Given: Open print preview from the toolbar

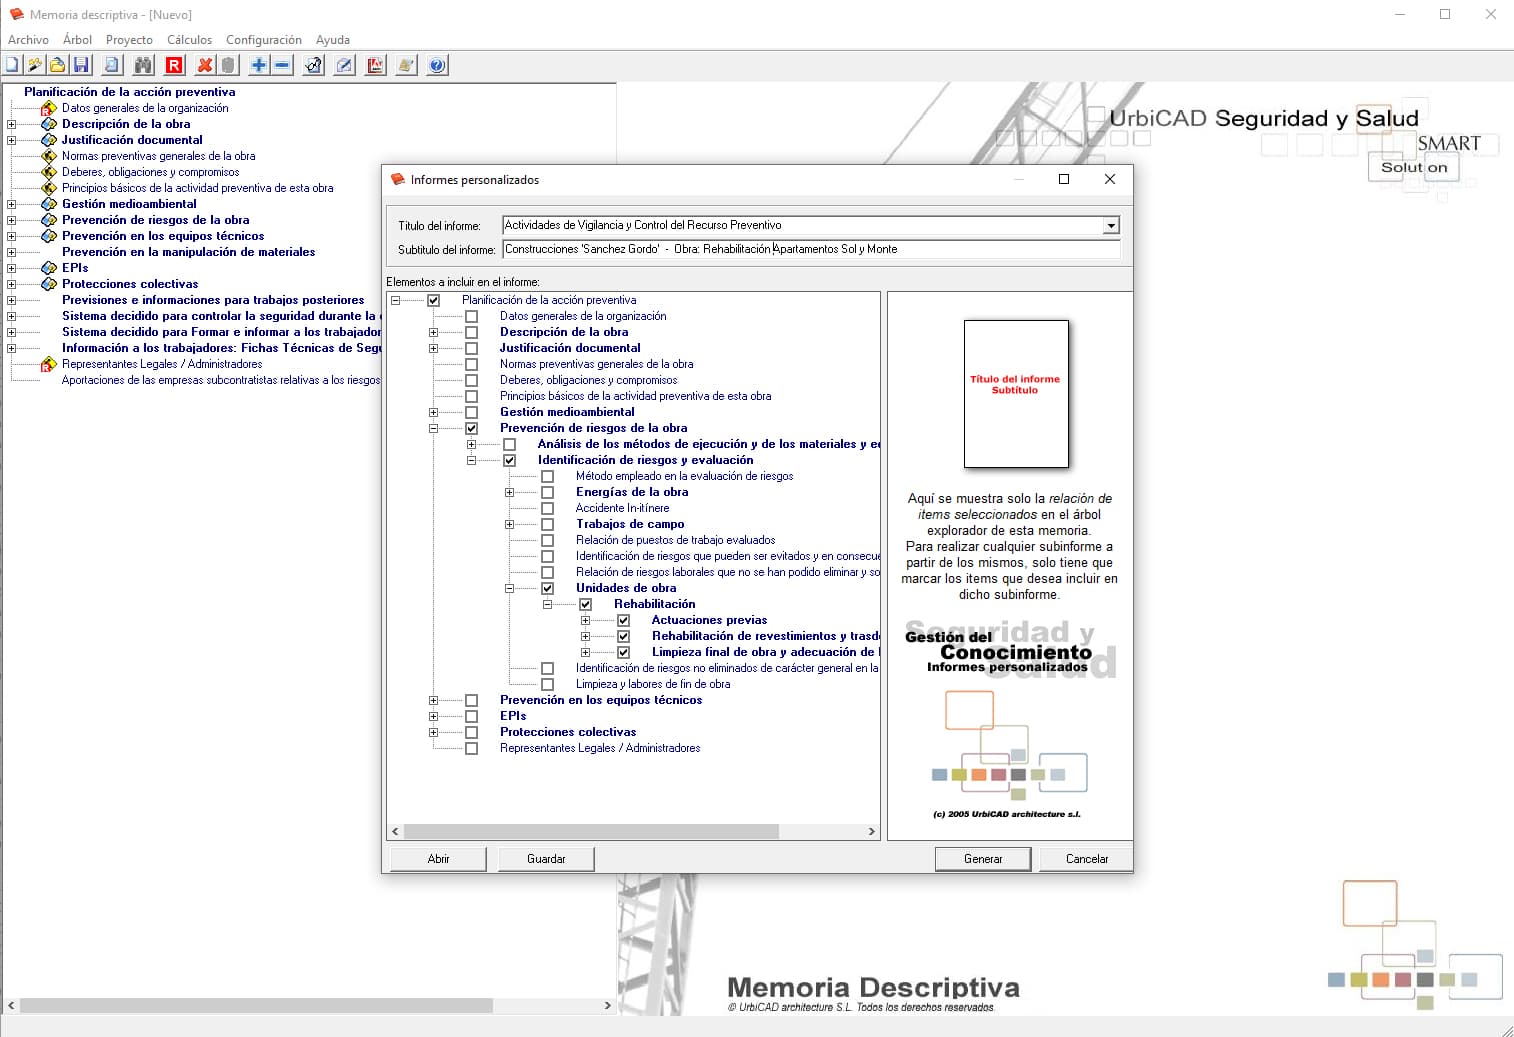Looking at the screenshot, I should (x=112, y=65).
